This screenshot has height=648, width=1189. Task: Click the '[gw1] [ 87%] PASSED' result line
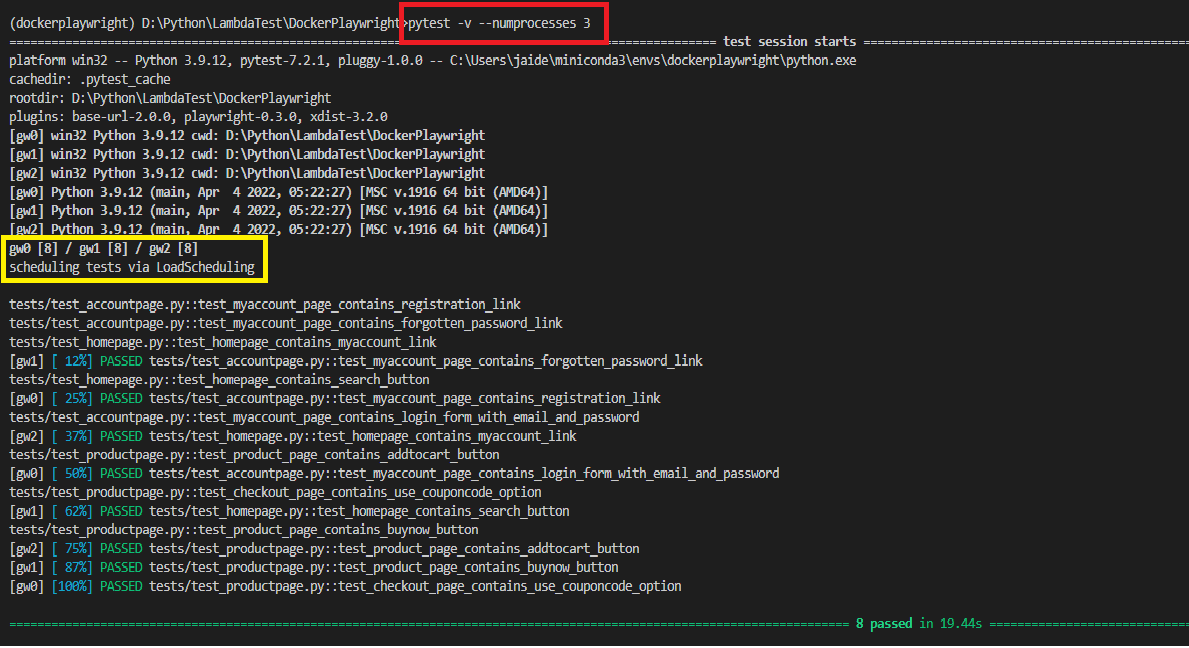pos(314,568)
